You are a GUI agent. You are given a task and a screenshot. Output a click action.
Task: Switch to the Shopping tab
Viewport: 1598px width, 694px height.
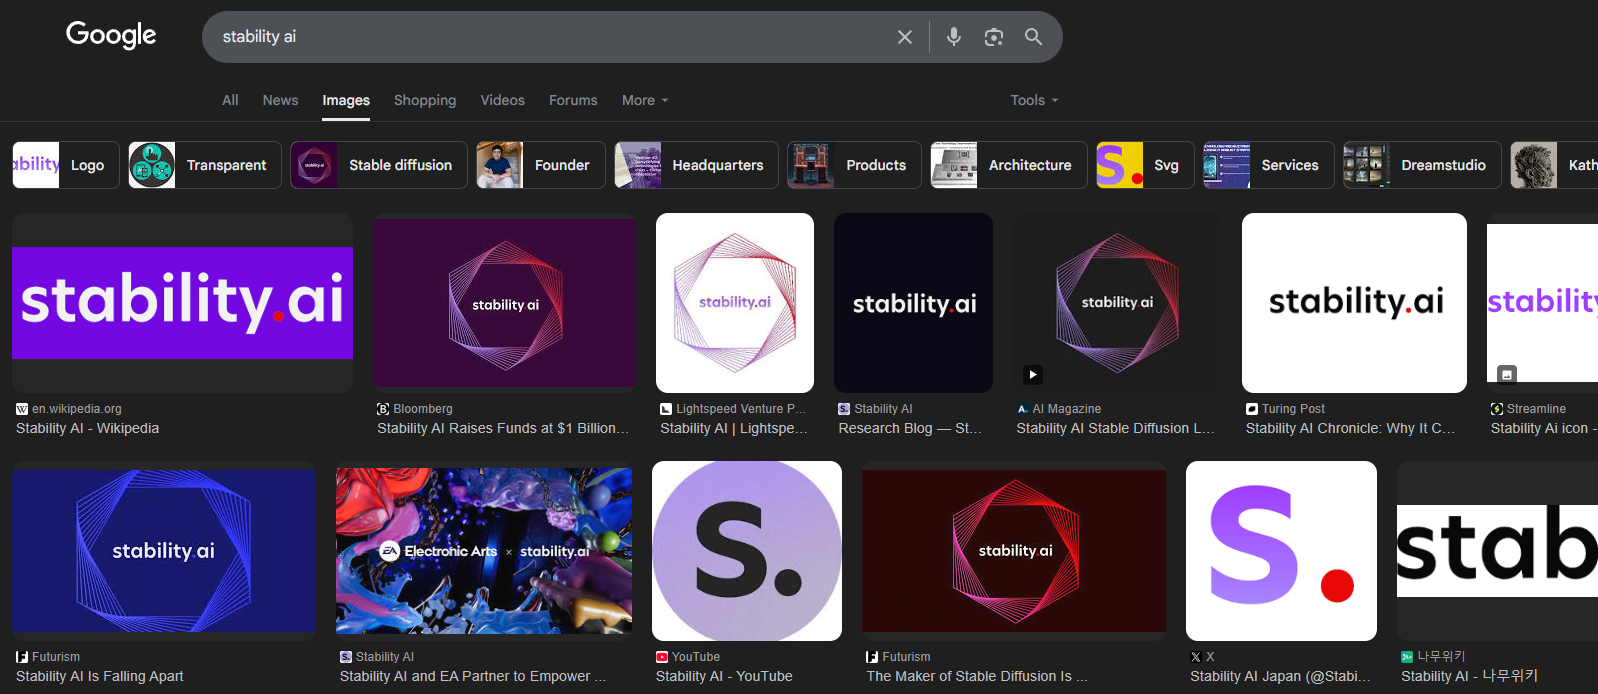(x=425, y=100)
